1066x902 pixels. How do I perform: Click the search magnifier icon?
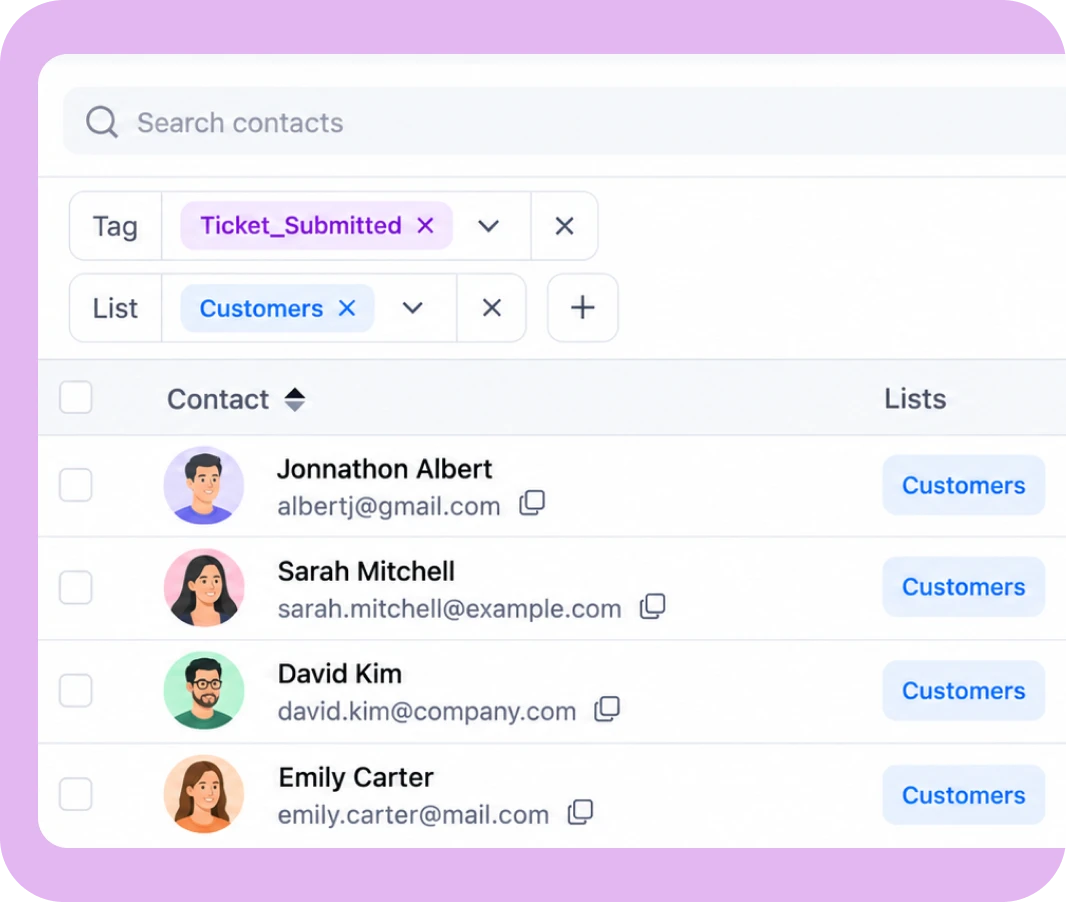(102, 122)
